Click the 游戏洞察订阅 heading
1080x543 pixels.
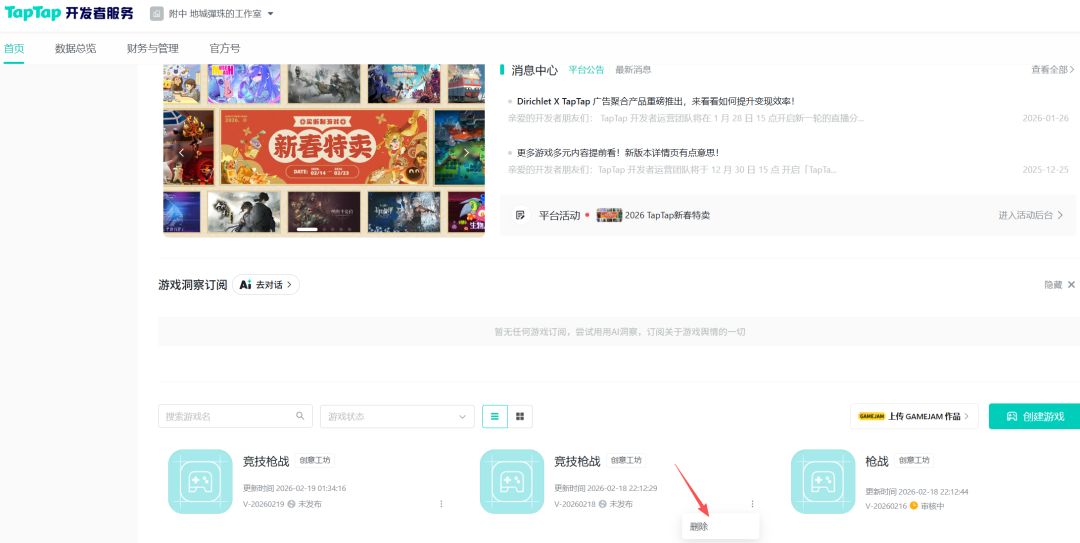pyautogui.click(x=193, y=285)
